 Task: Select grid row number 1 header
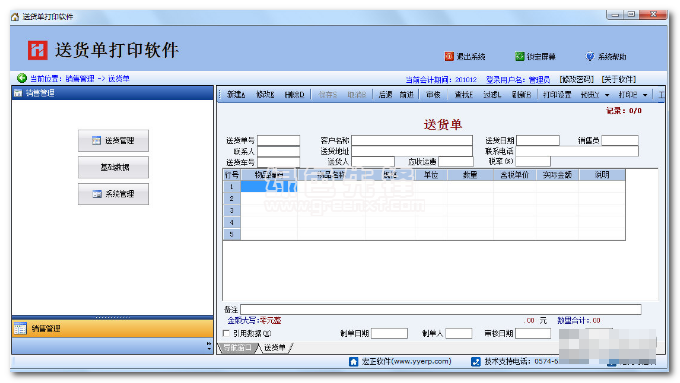(232, 187)
